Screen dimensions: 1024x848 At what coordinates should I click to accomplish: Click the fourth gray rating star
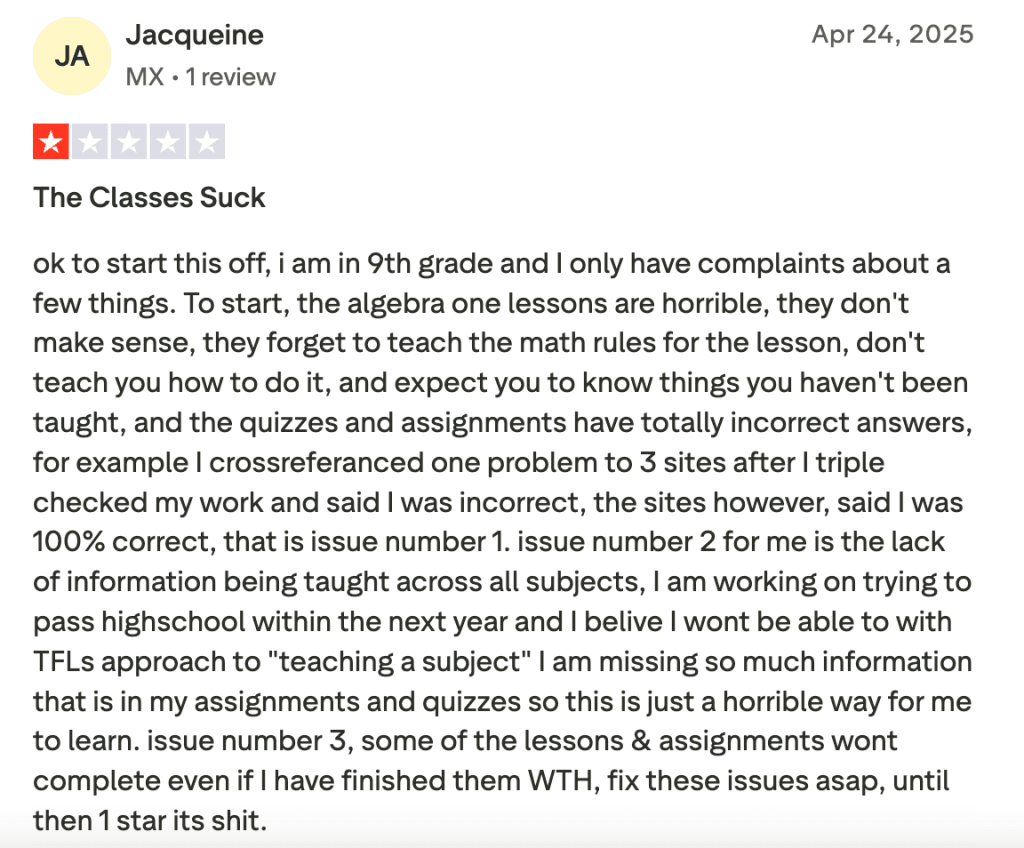point(167,143)
